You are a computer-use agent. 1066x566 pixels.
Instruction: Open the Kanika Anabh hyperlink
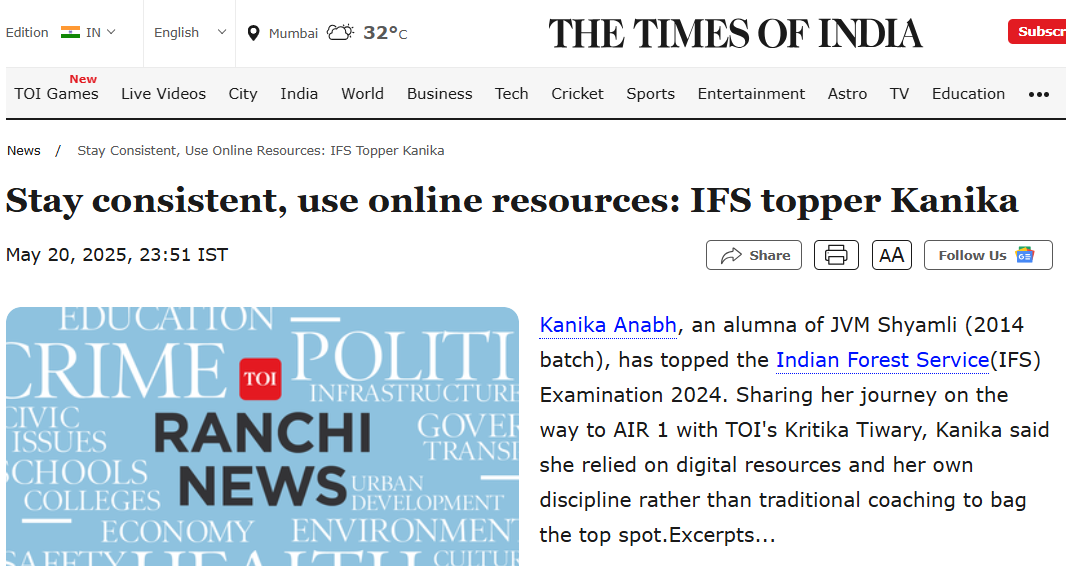(608, 325)
